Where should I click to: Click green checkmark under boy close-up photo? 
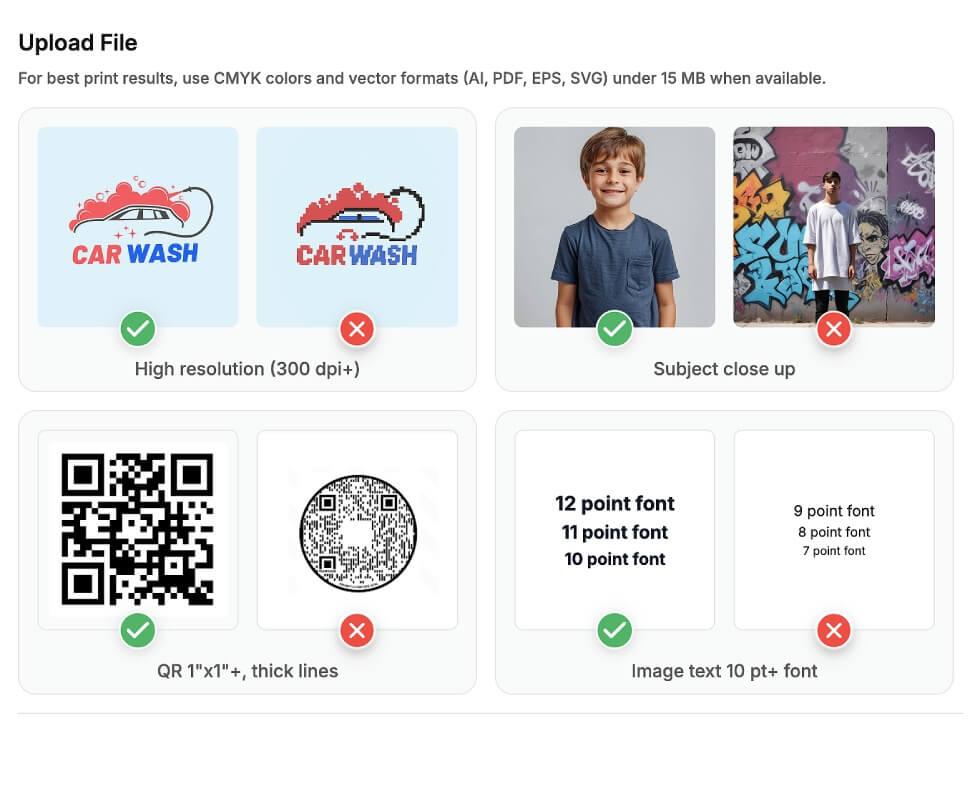(x=615, y=328)
